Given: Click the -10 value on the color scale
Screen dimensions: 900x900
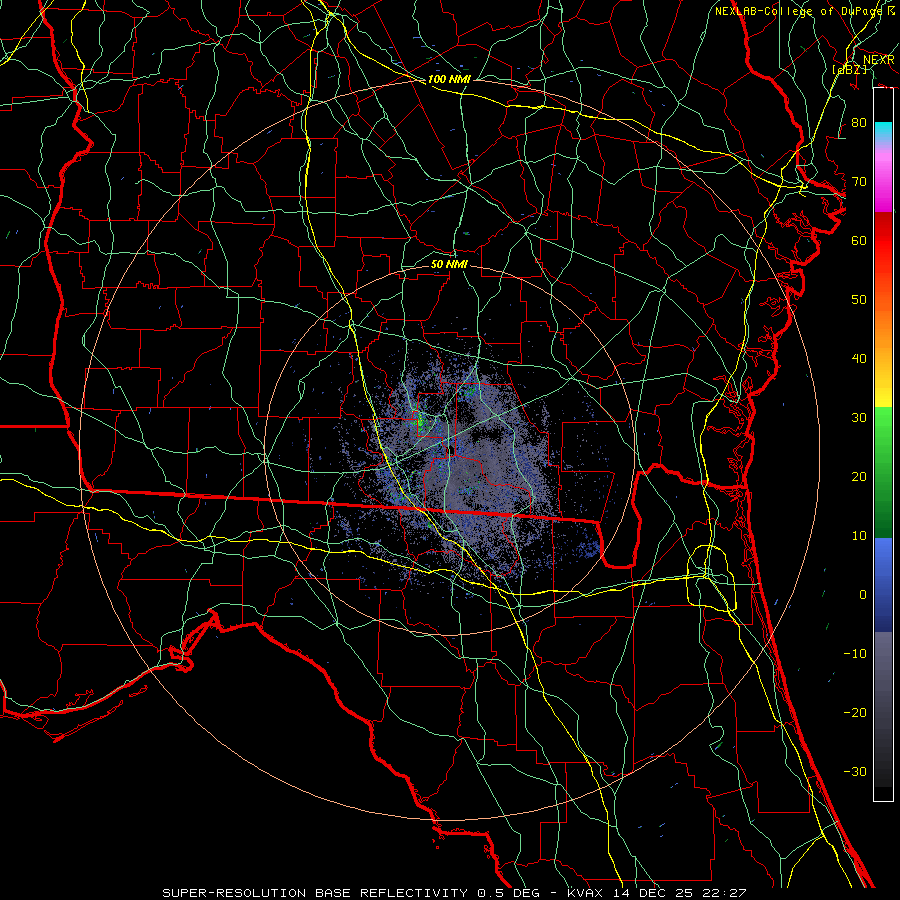Looking at the screenshot, I should click(855, 653).
